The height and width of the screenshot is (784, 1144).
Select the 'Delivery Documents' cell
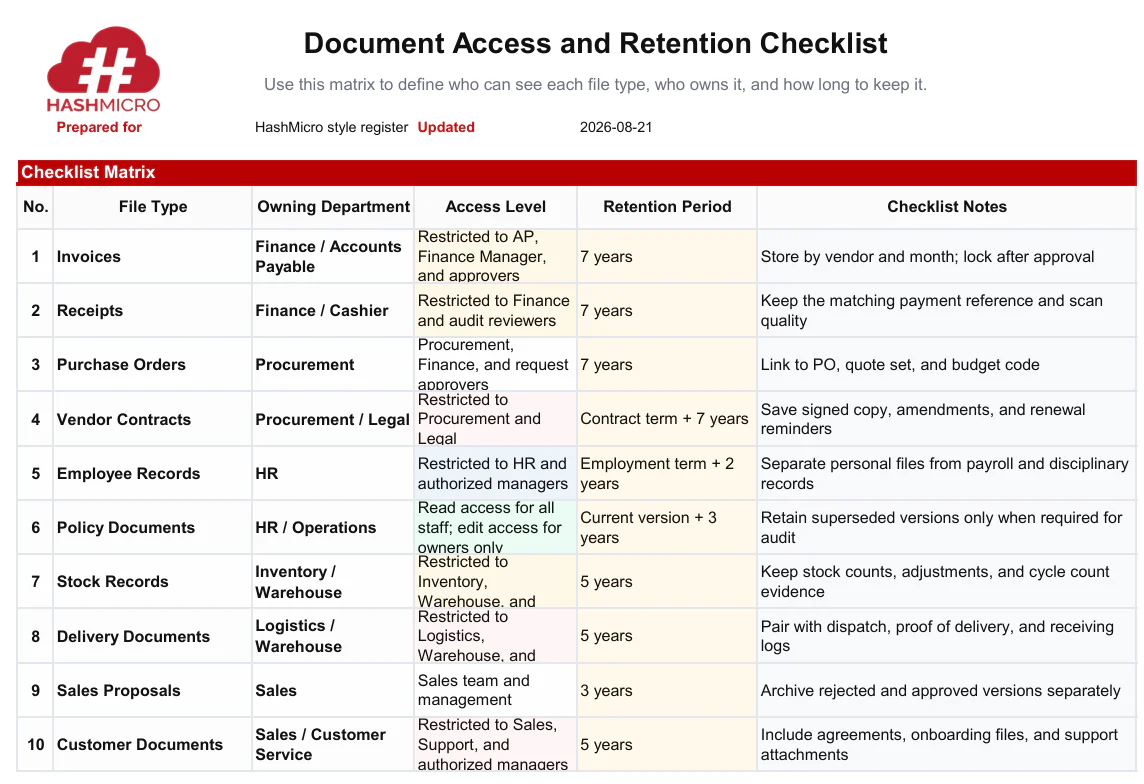152,636
